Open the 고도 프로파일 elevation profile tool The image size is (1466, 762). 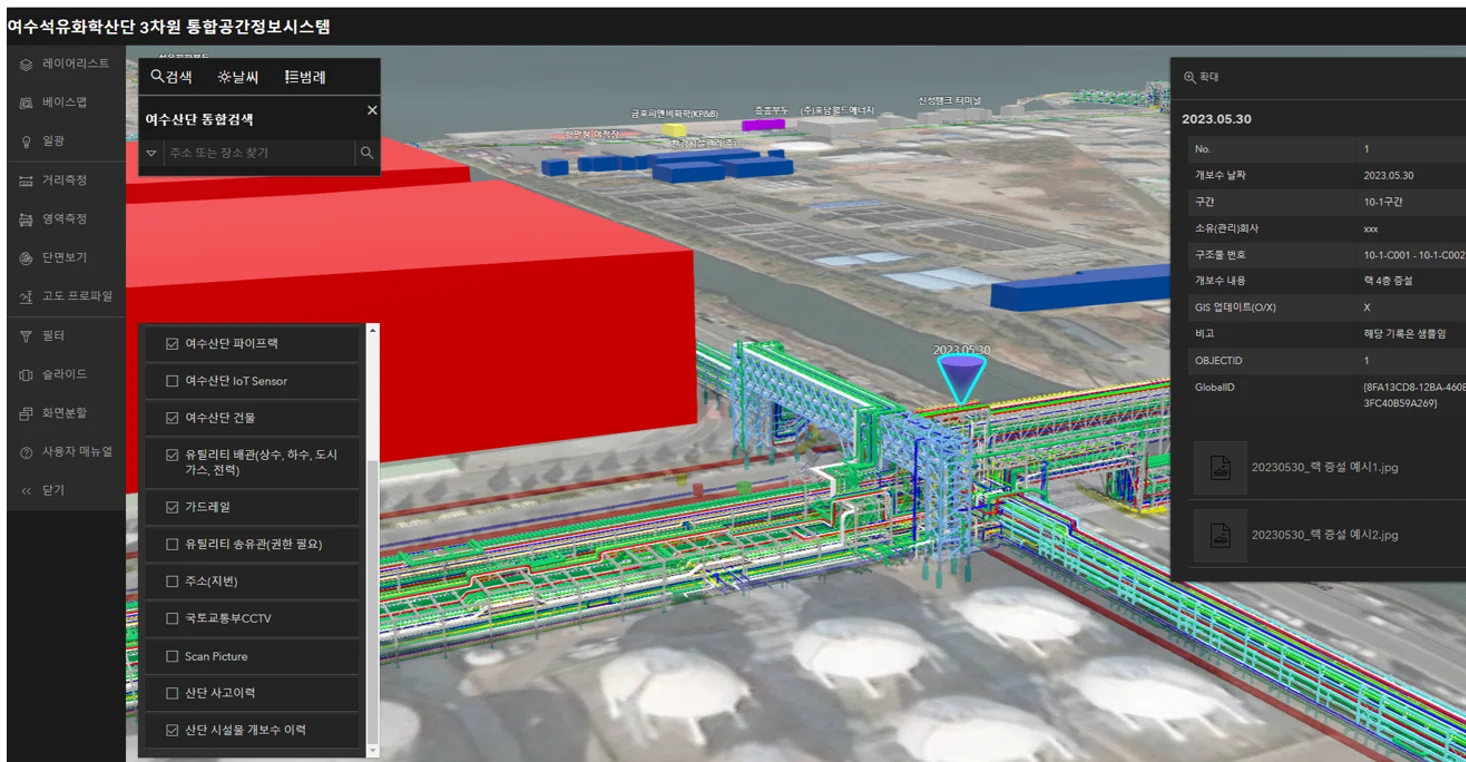27,297
